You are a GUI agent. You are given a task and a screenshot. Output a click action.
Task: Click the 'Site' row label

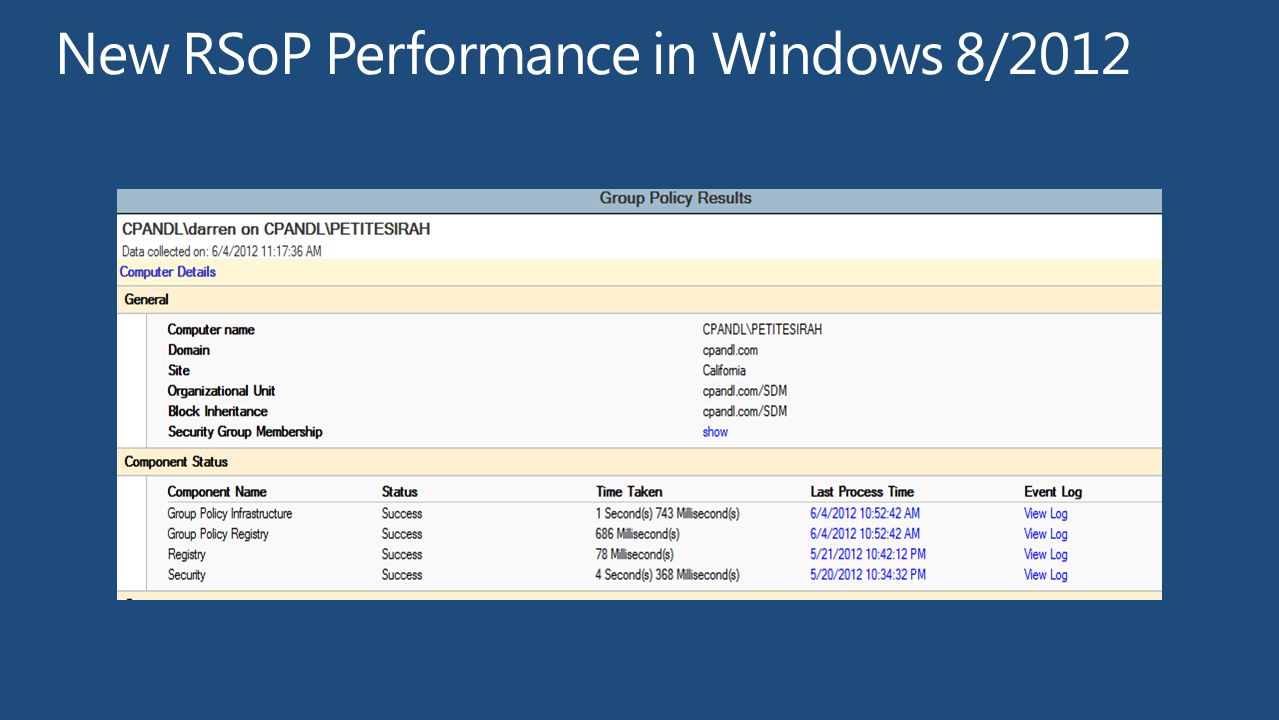[x=179, y=371]
